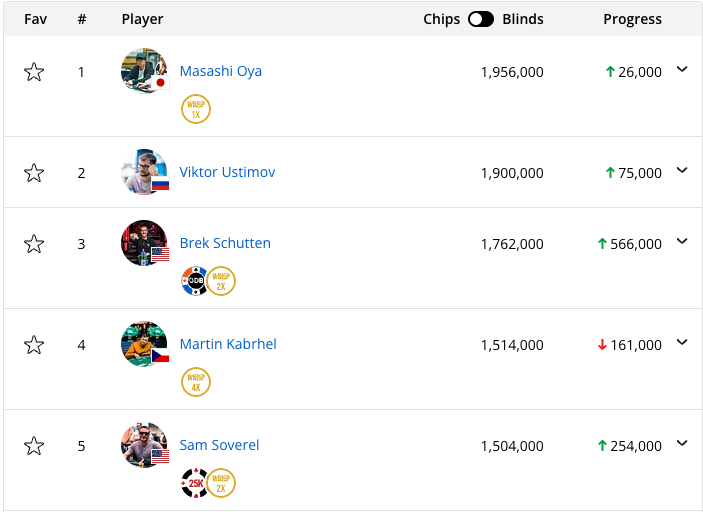Screen dimensions: 703x512
Task: Click Masashi Oya's WSOP 1X bracelet badge
Action: point(196,109)
